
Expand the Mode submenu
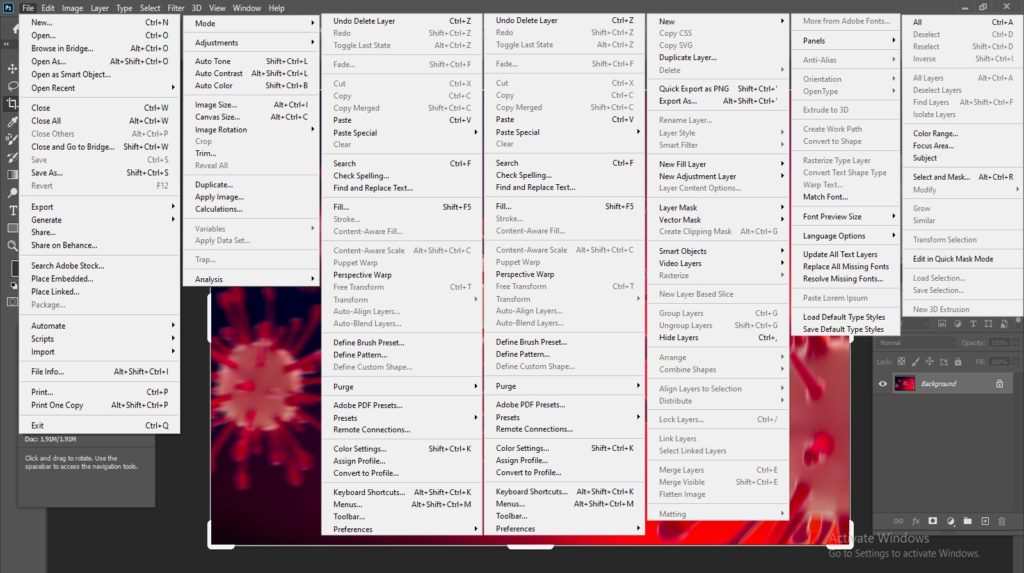point(251,23)
